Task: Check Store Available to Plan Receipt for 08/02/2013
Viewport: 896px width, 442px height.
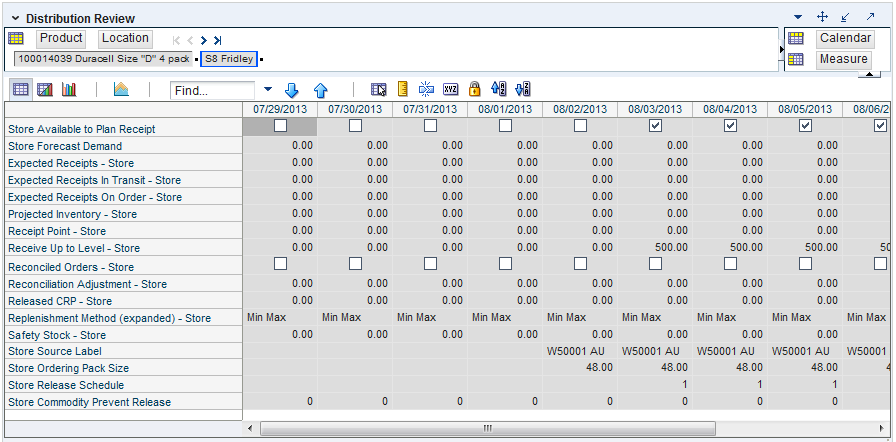Action: point(580,126)
